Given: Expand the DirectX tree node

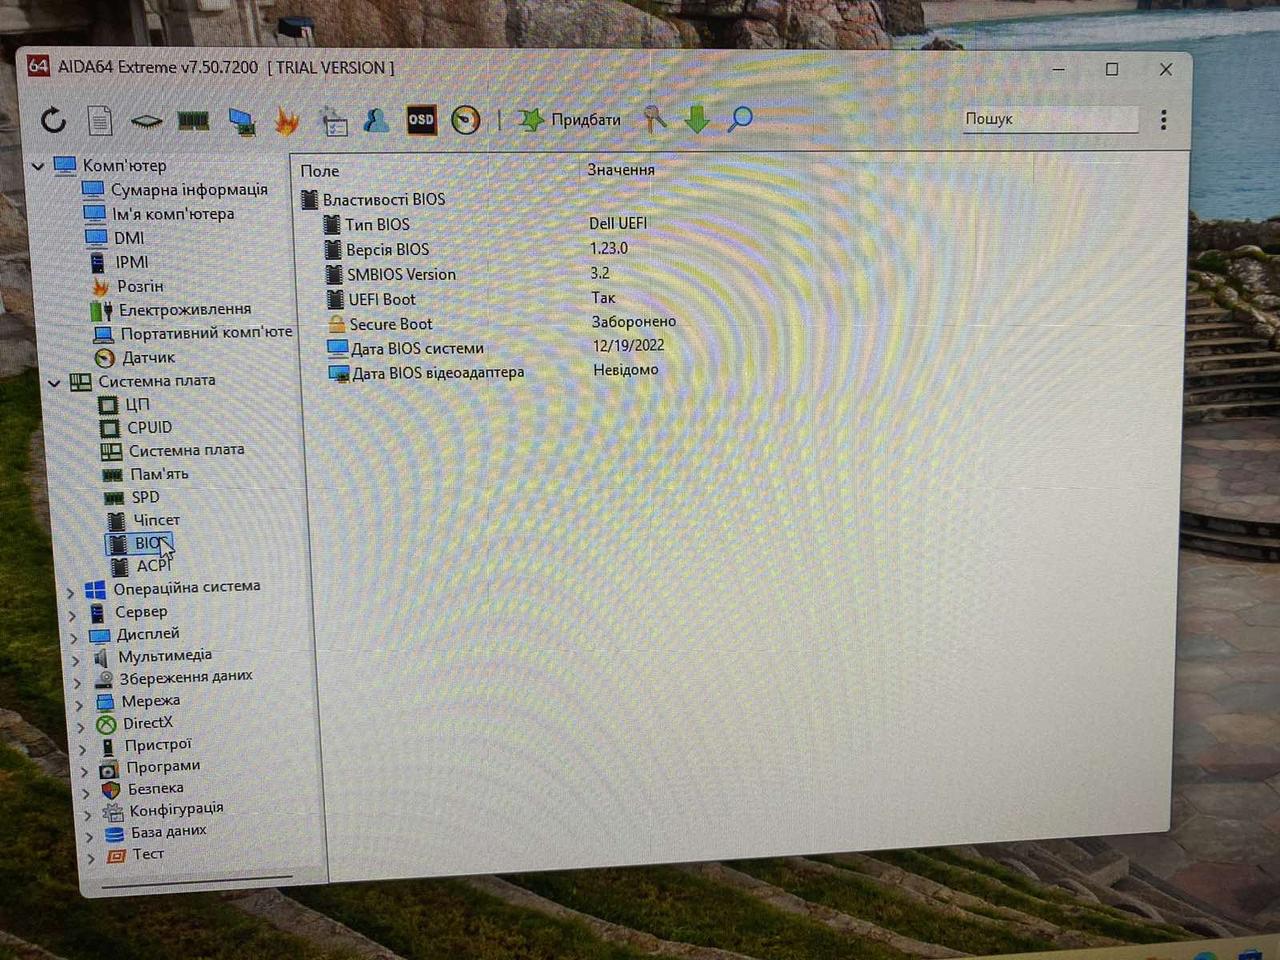Looking at the screenshot, I should click(82, 727).
